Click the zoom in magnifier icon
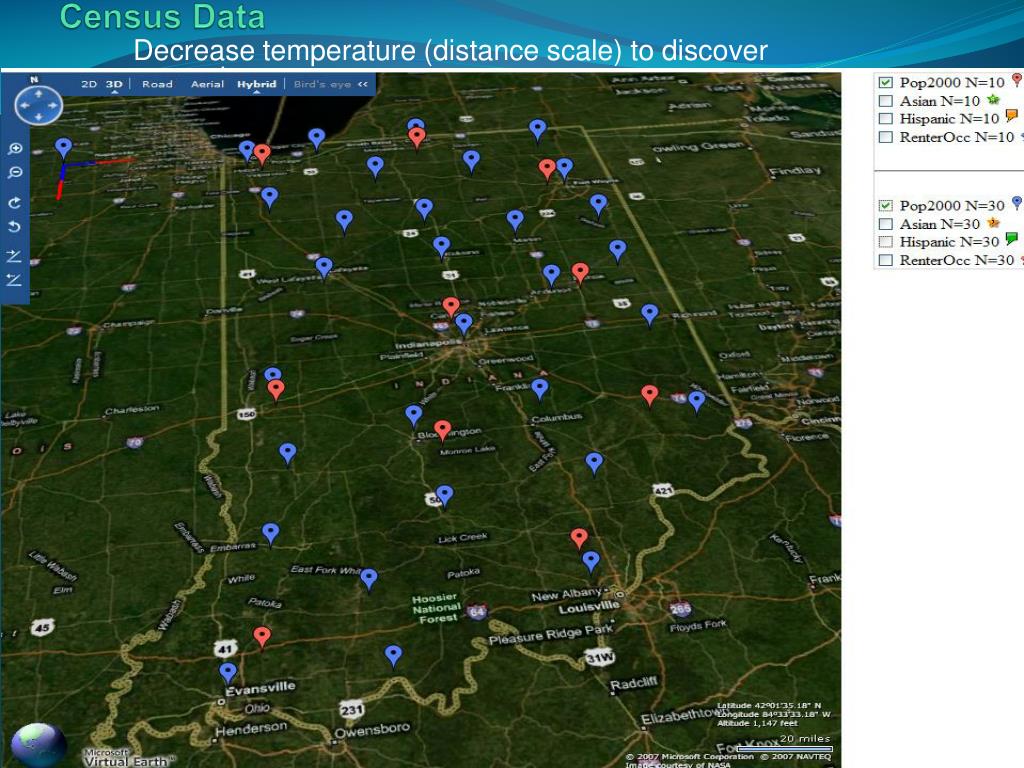The height and width of the screenshot is (768, 1024). click(x=15, y=149)
